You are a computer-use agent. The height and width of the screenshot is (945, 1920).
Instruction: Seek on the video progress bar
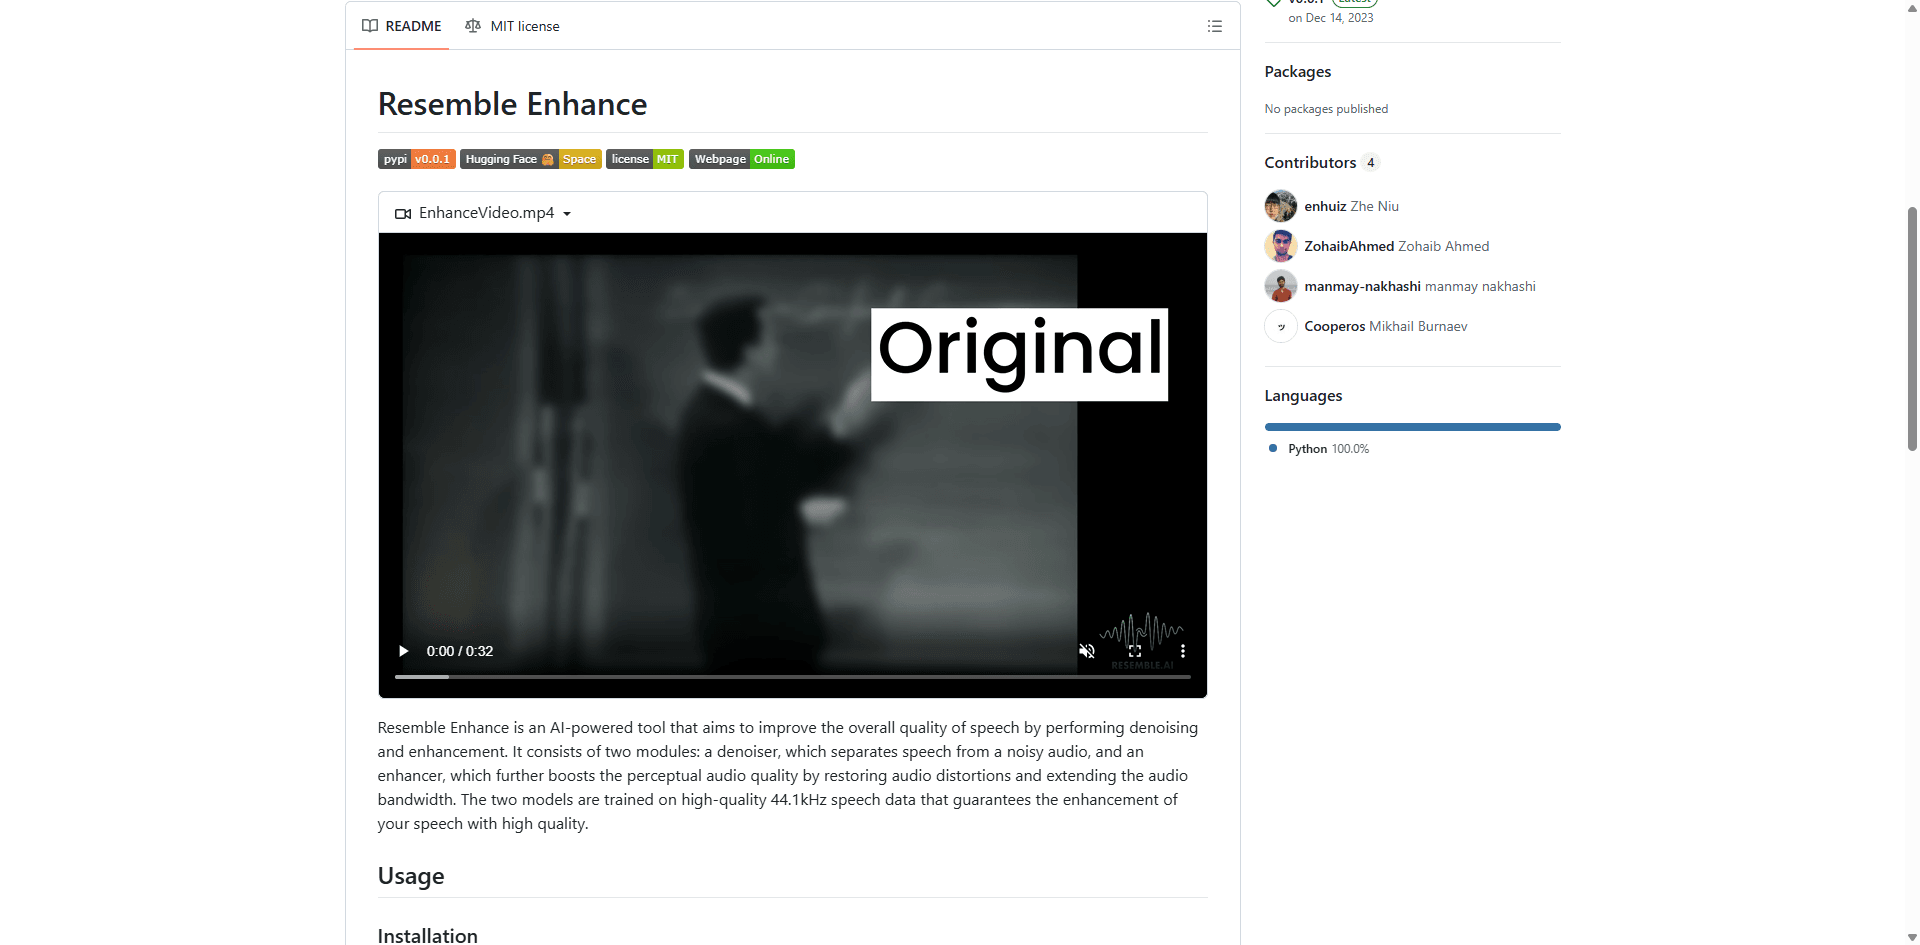tap(792, 677)
